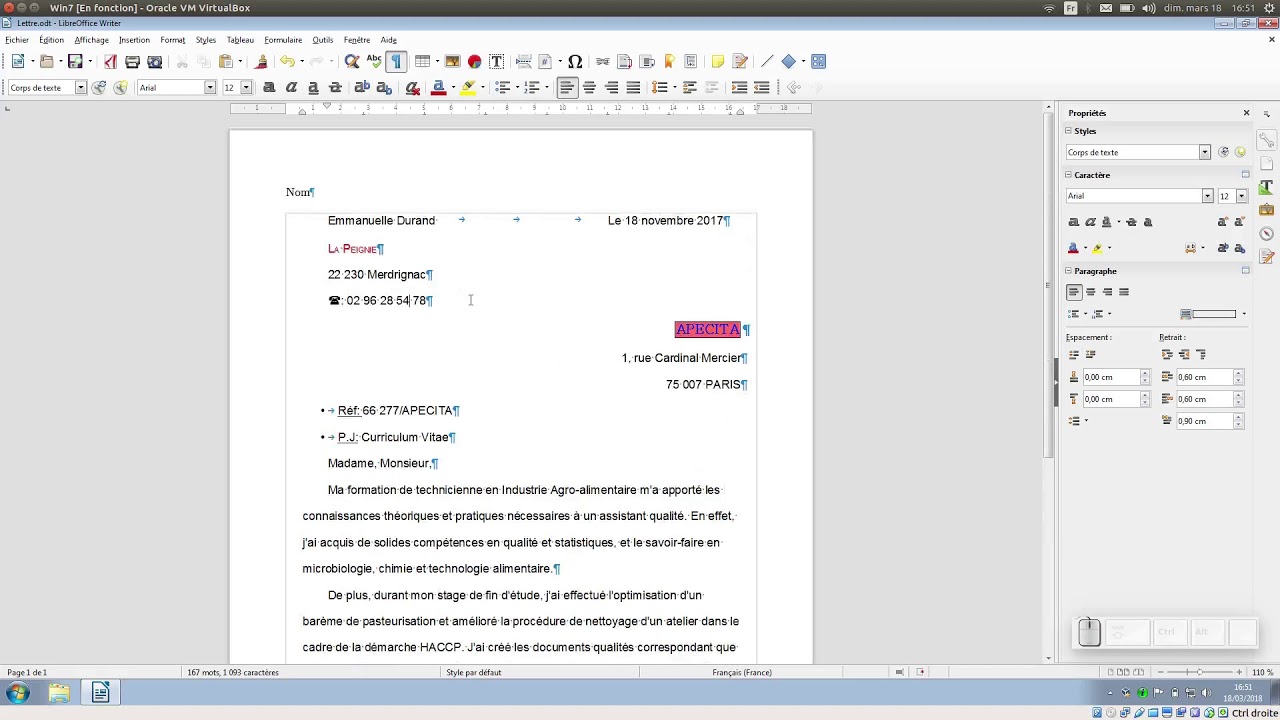The width and height of the screenshot is (1280, 720).
Task: Click Style par défaut in status bar
Action: tap(474, 672)
